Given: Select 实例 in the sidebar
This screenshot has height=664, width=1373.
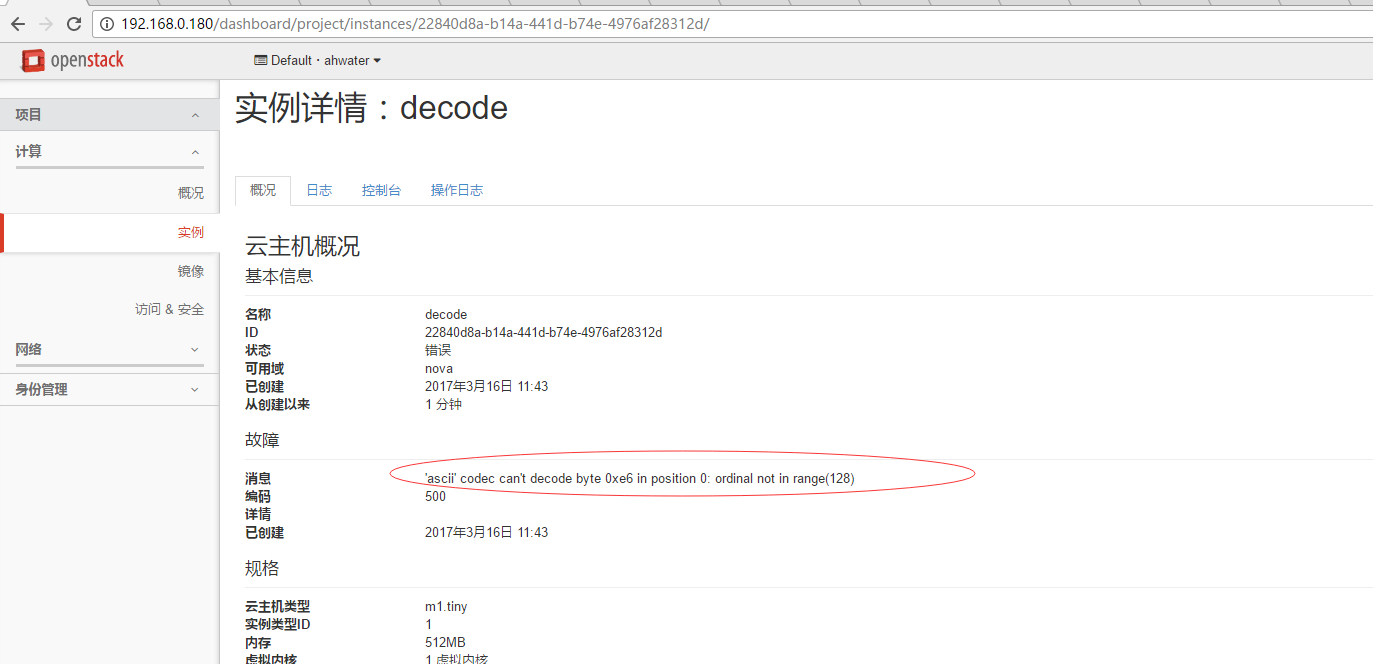Looking at the screenshot, I should (191, 231).
